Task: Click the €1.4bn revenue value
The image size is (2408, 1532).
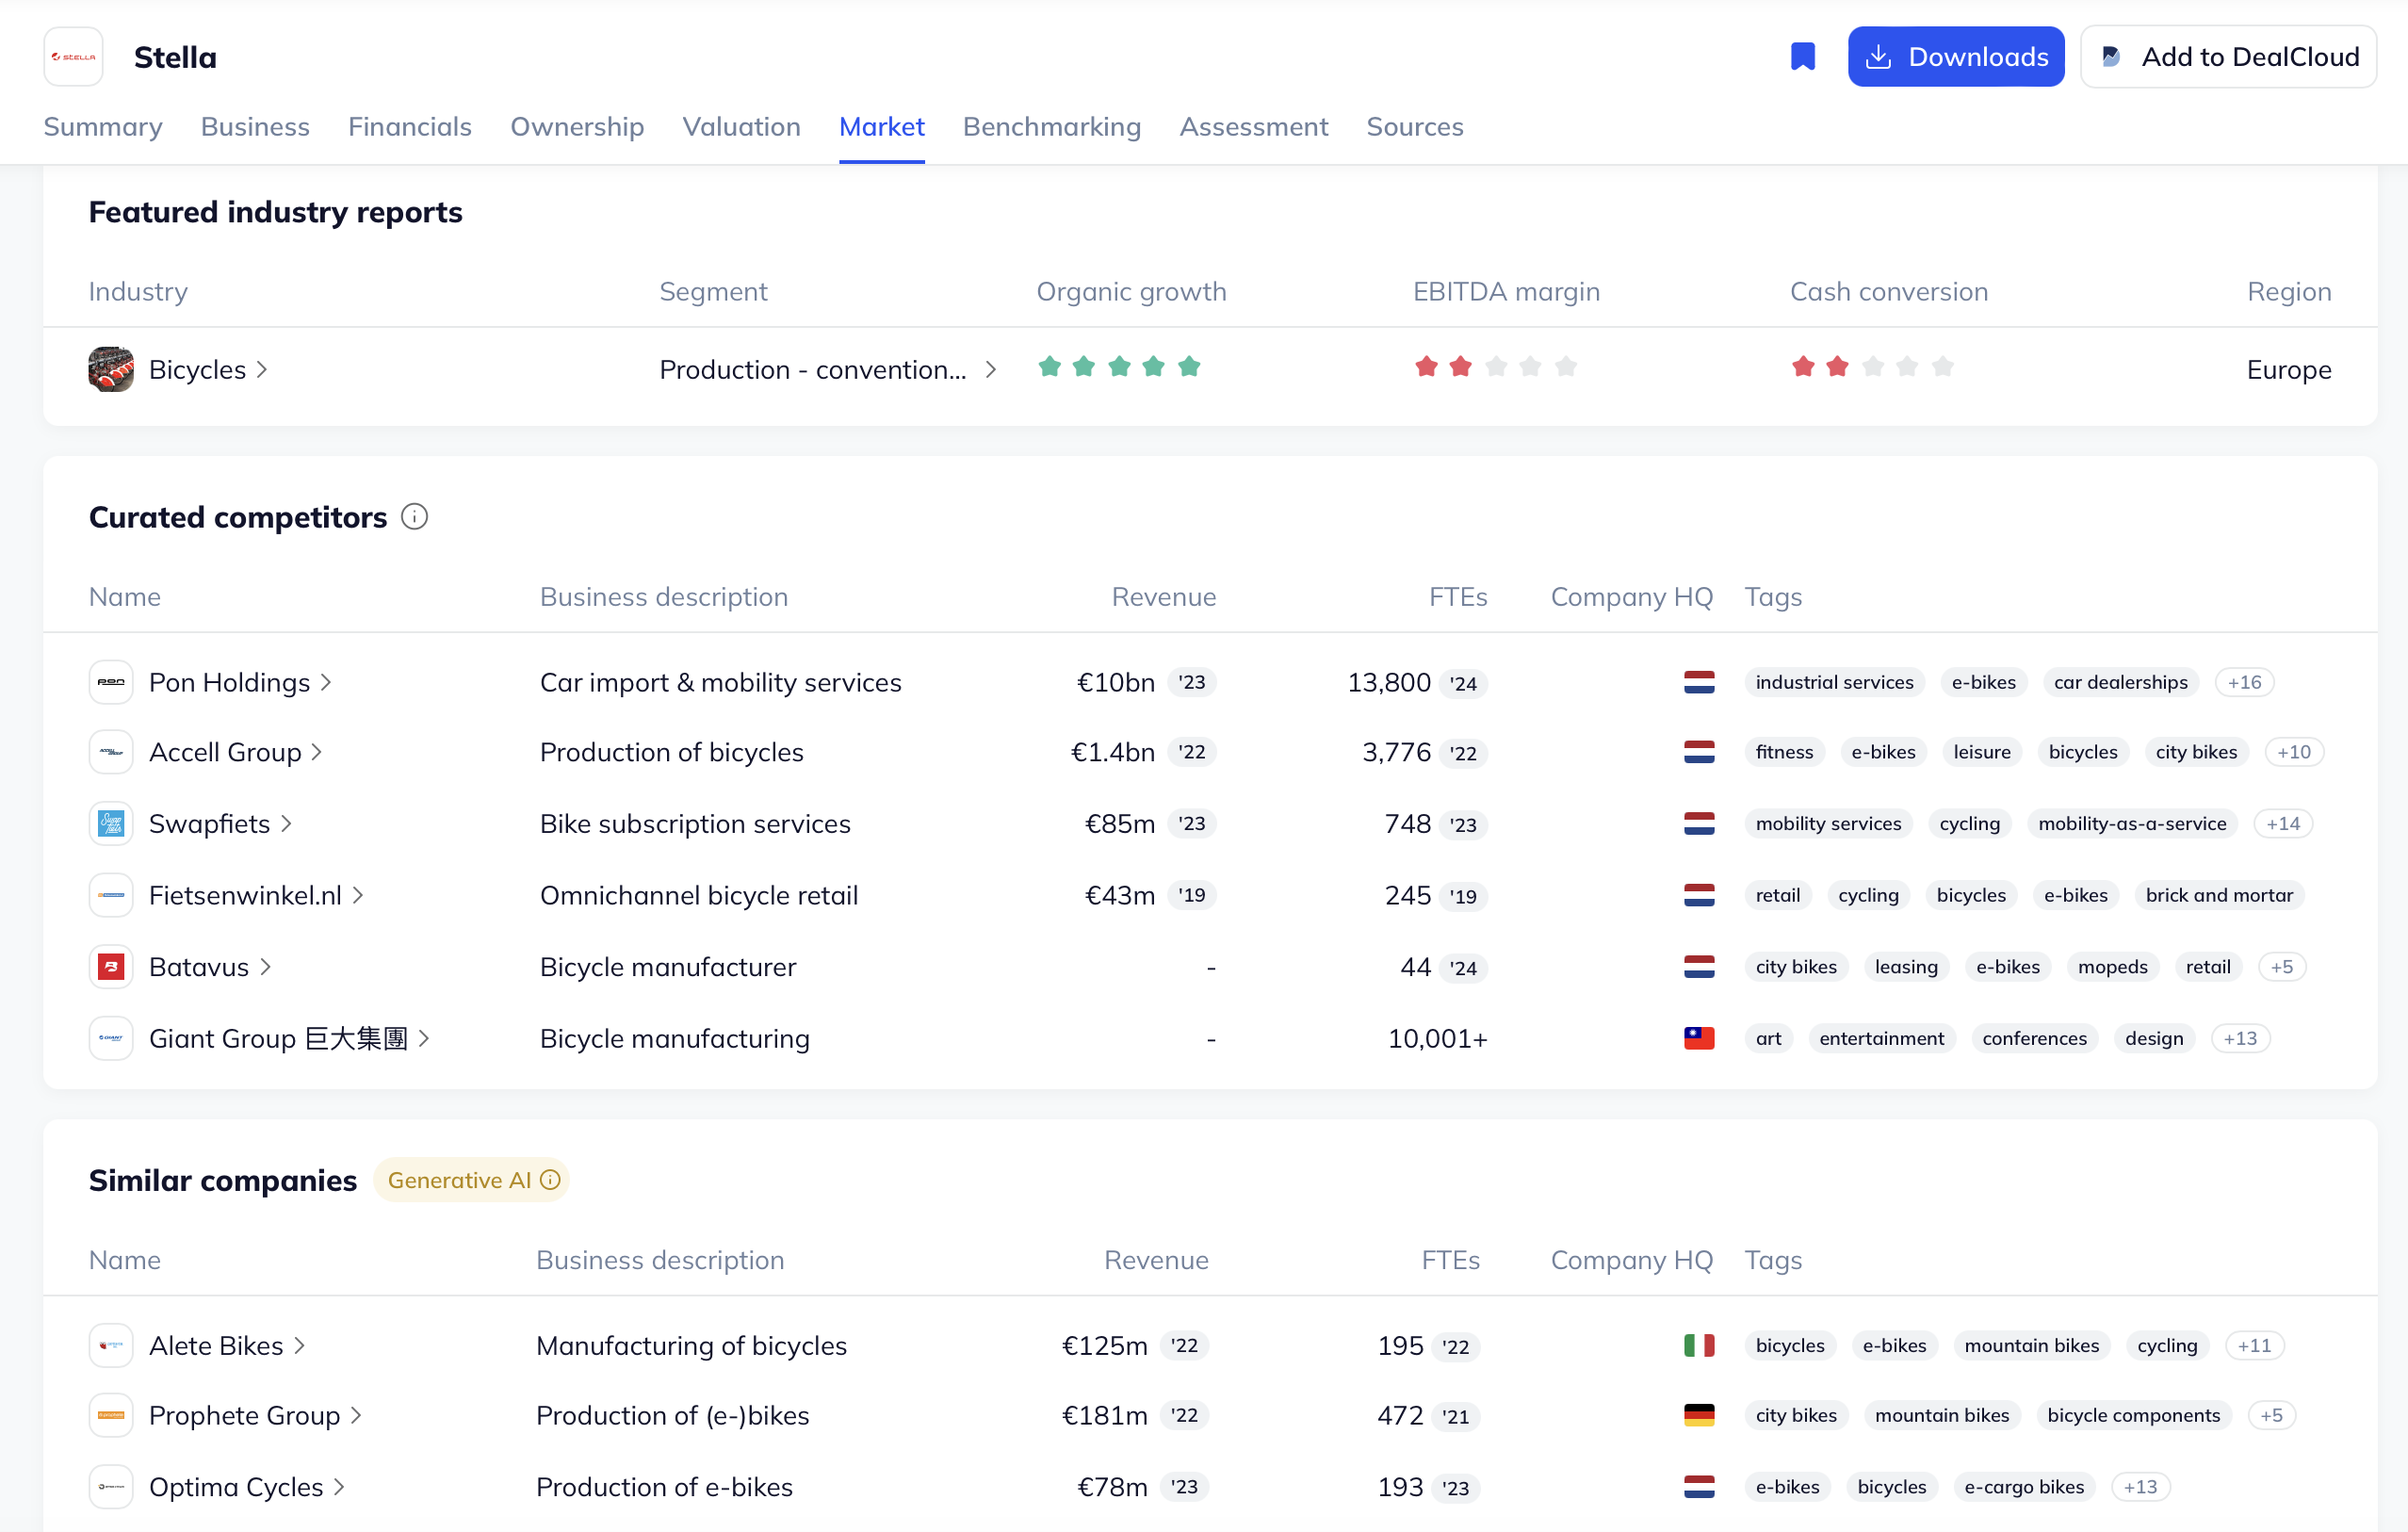Action: (1112, 752)
